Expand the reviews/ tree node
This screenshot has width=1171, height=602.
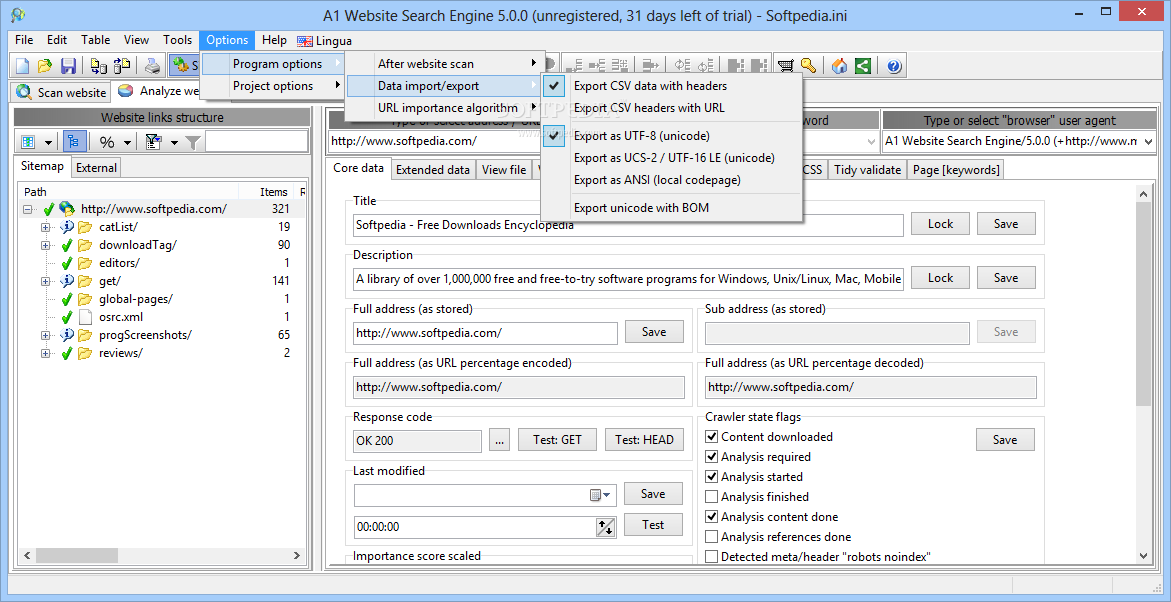pos(46,353)
